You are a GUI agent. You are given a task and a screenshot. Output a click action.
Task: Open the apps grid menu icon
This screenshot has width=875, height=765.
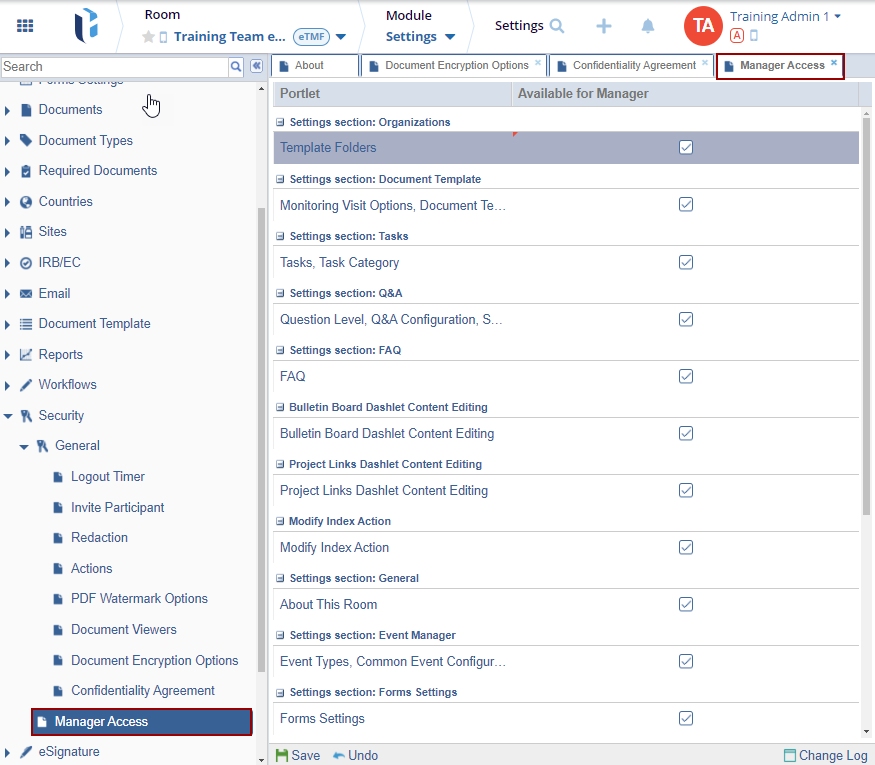[25, 26]
